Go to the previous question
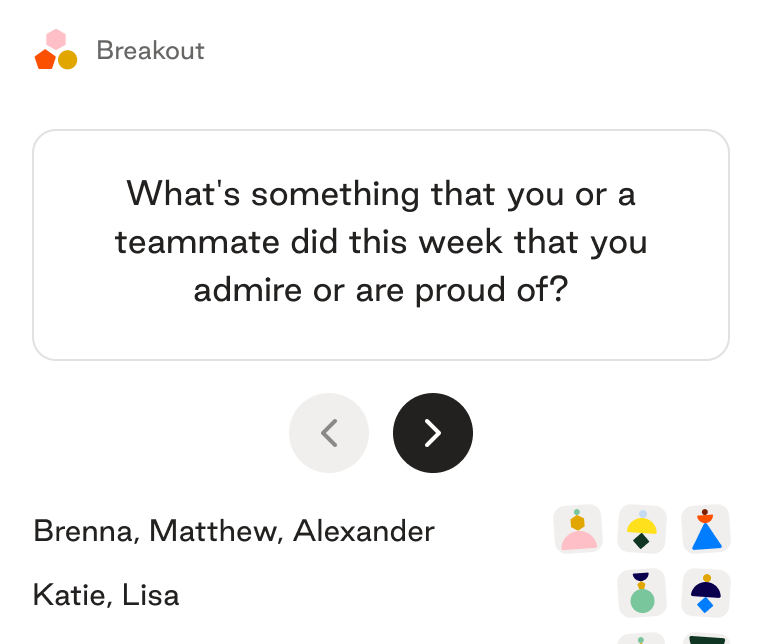Viewport: 762px width, 644px height. (x=329, y=433)
